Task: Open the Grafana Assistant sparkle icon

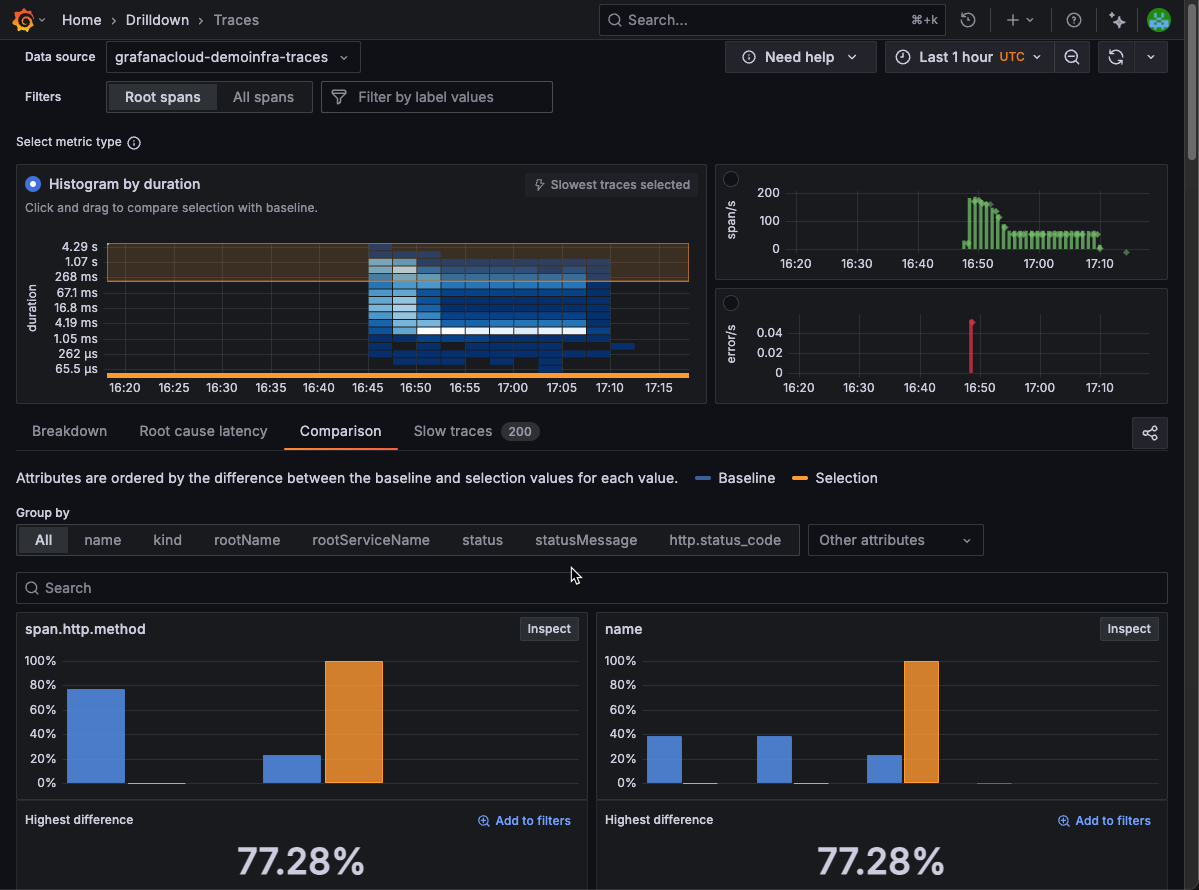Action: click(x=1117, y=20)
